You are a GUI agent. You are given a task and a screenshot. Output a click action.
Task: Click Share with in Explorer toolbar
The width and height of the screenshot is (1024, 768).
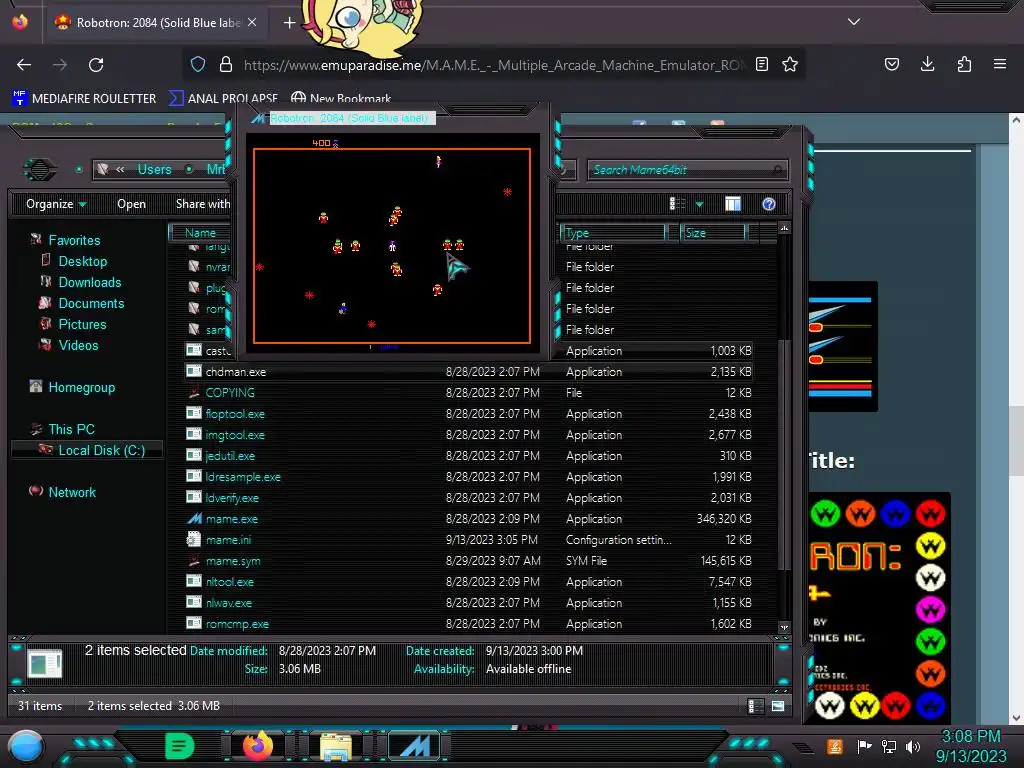coord(202,204)
